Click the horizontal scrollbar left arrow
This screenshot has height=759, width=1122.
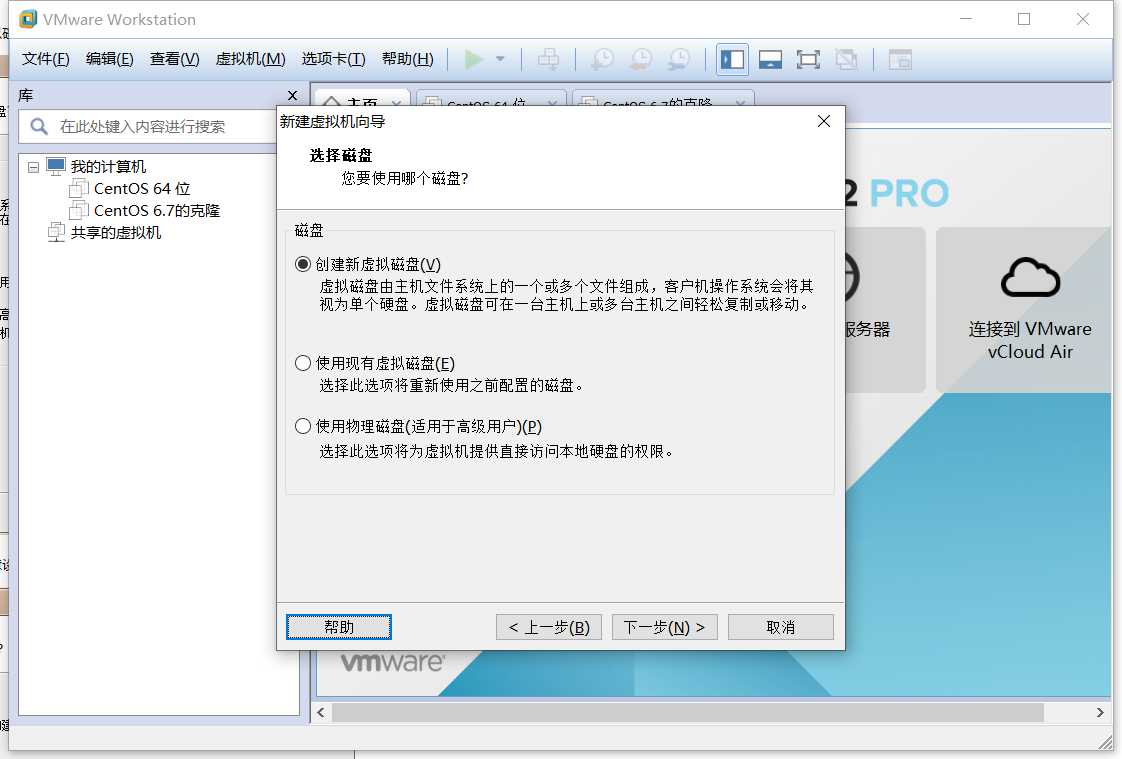click(321, 713)
